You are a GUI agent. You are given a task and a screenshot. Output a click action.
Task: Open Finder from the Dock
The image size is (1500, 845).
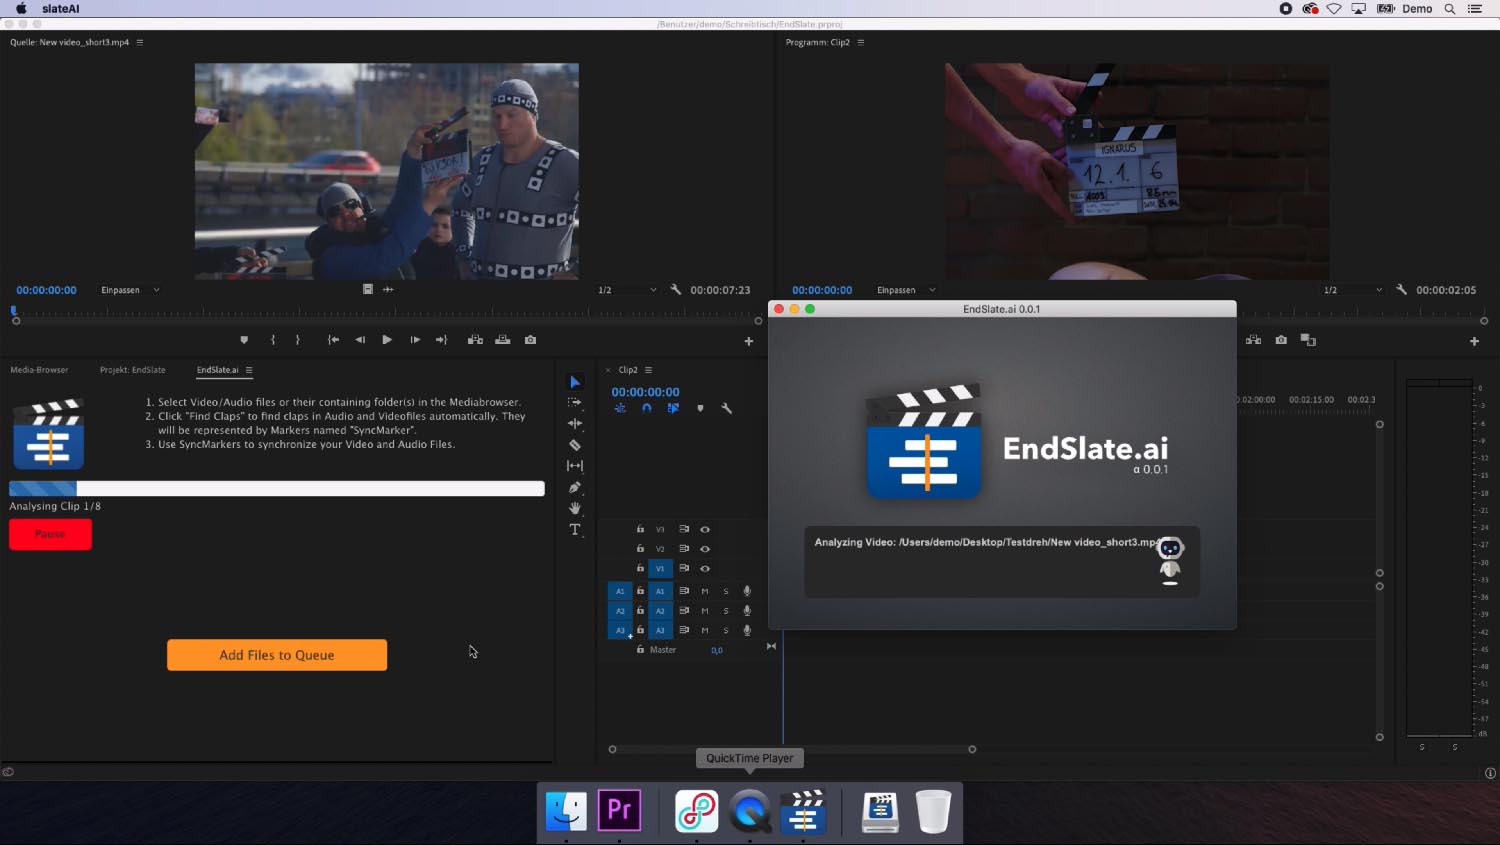pos(566,811)
